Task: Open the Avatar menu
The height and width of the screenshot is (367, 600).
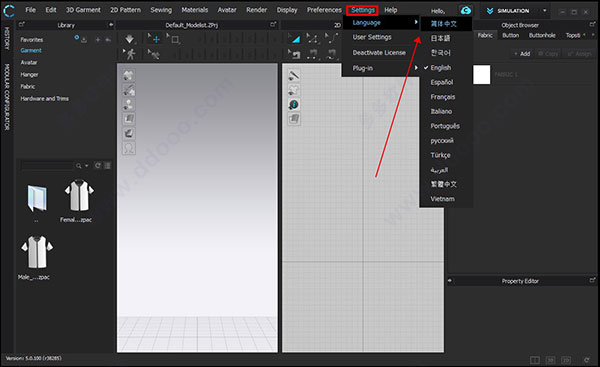Action: point(227,10)
